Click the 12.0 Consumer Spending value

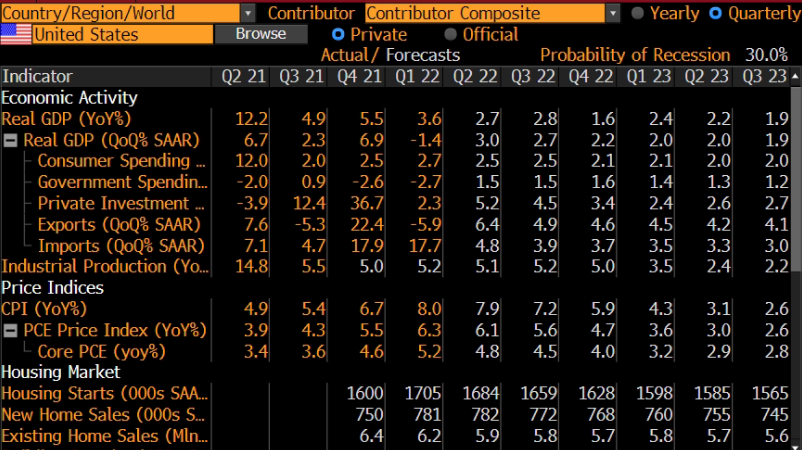(251, 161)
